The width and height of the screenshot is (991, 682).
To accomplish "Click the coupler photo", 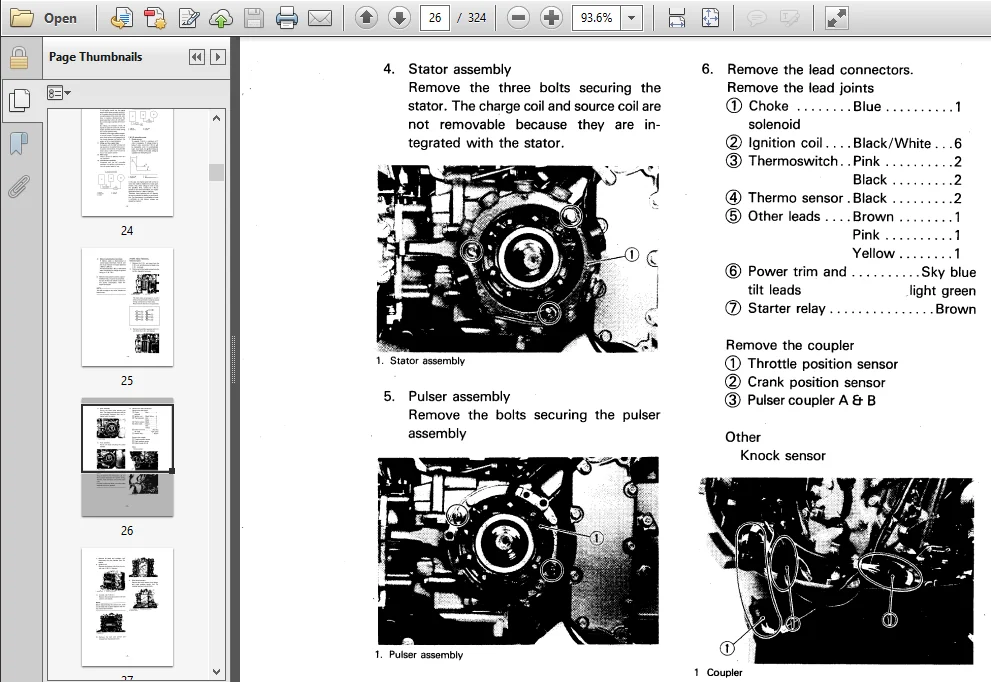I will click(837, 571).
